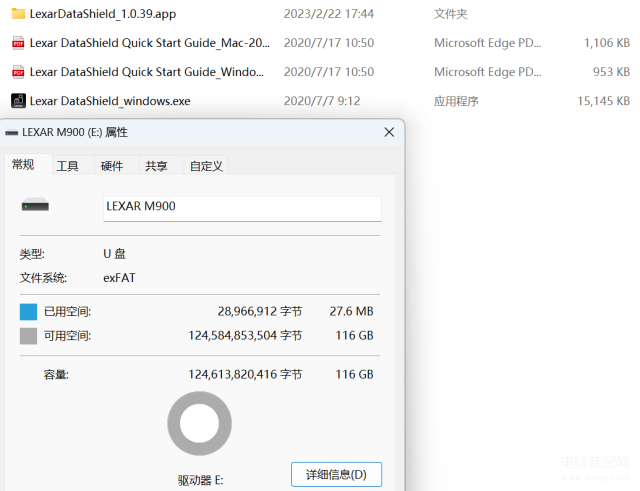Select the Windows Quick Start Guide PDF icon
The width and height of the screenshot is (640, 491).
pos(18,72)
